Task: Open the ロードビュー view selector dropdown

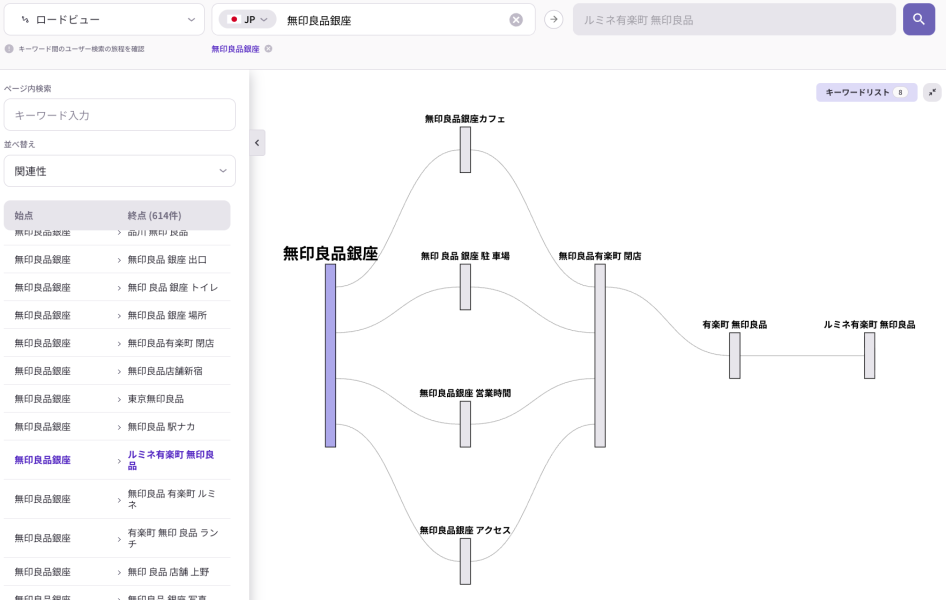Action: click(x=105, y=18)
